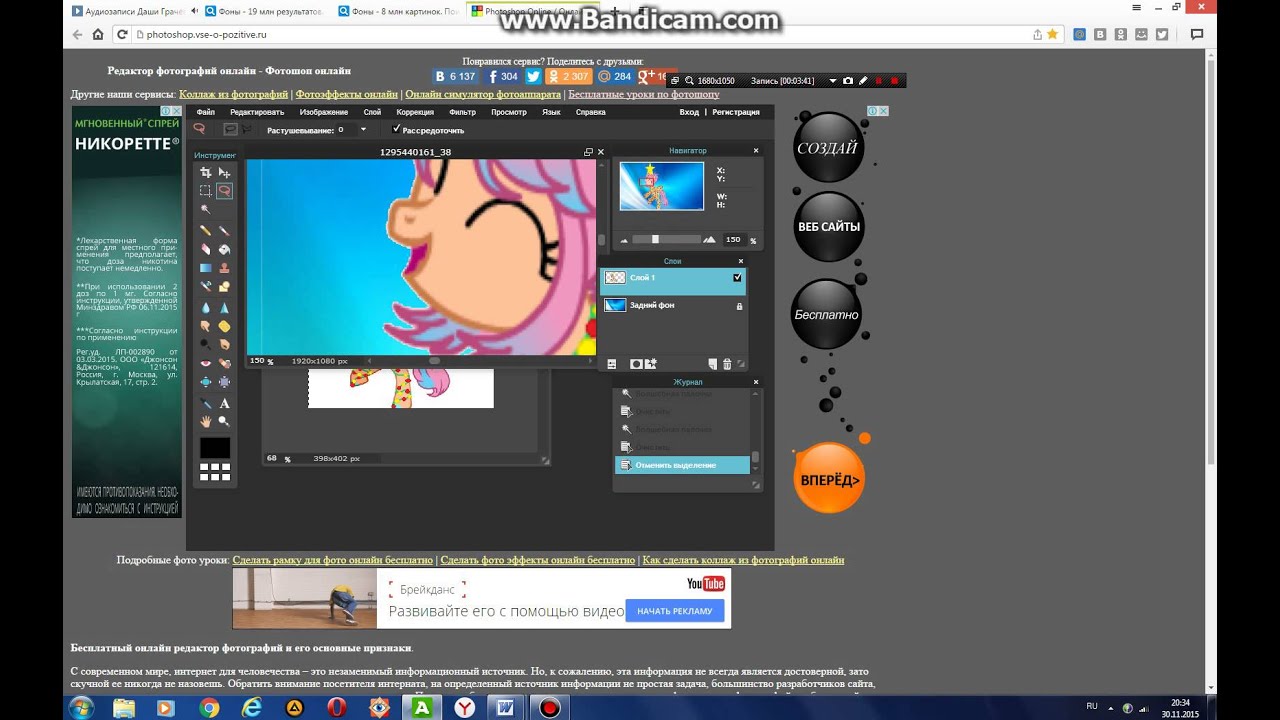Open the Растушевывание value dropdown
1280x720 pixels.
(x=363, y=129)
